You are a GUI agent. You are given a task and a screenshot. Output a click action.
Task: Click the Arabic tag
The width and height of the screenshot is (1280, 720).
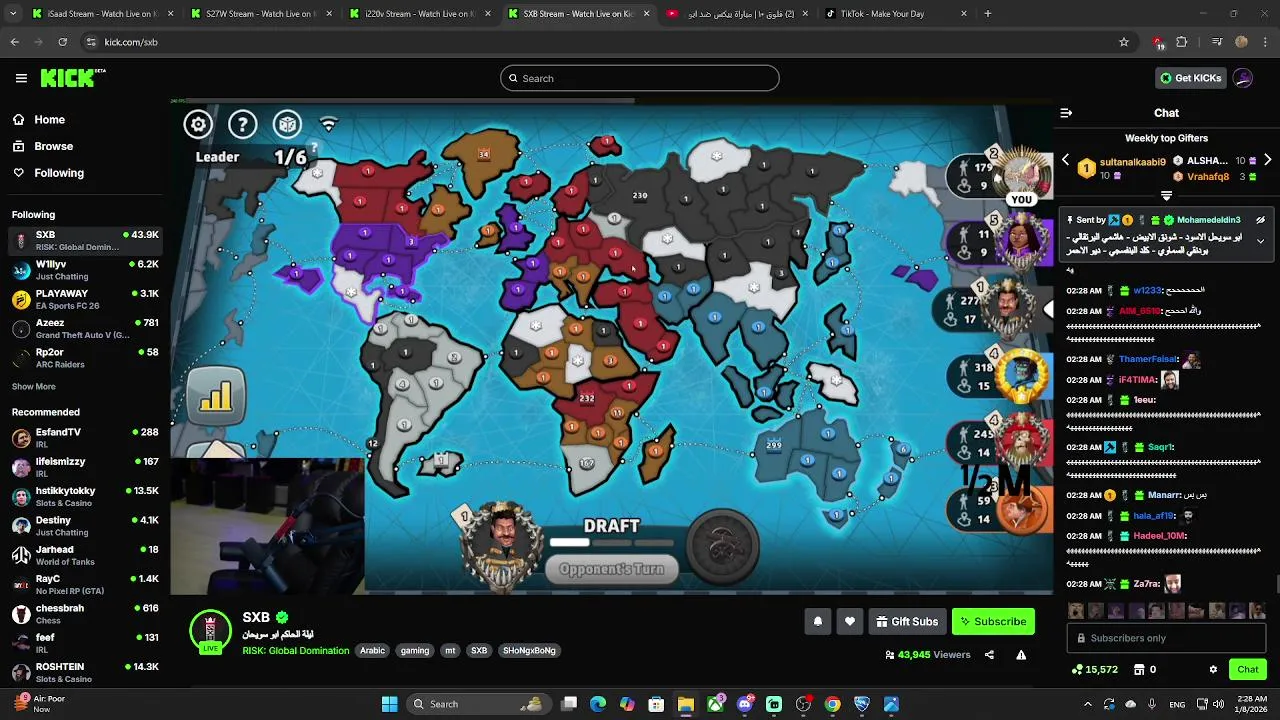tap(372, 651)
